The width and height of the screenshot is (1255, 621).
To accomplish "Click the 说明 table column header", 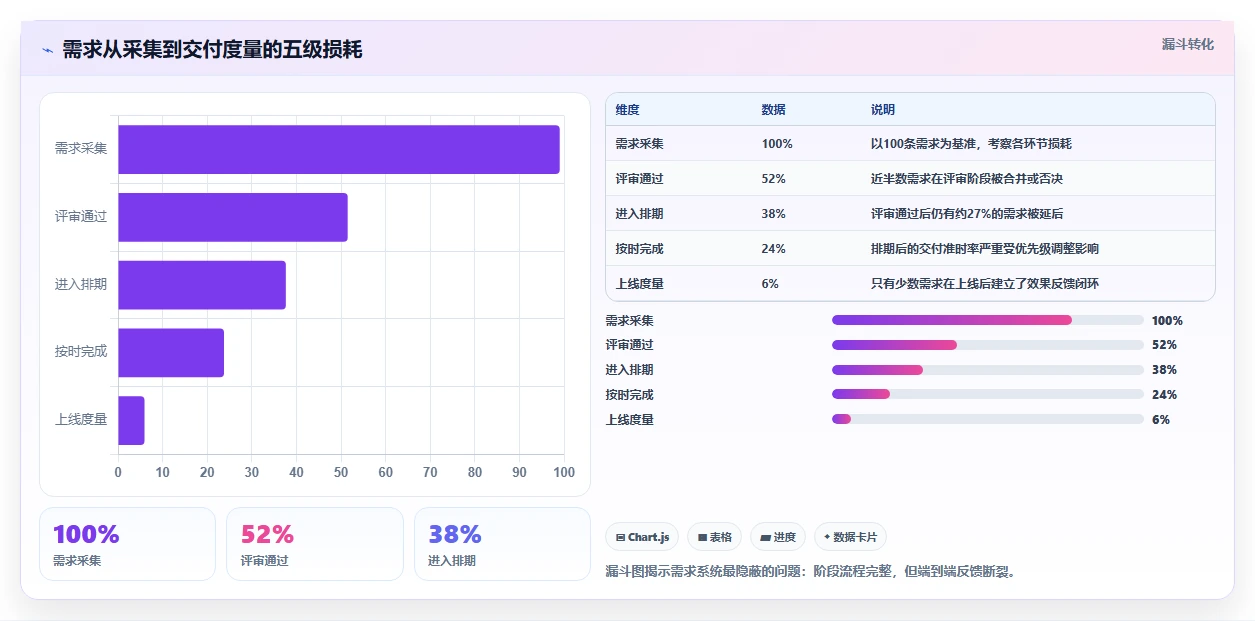I will click(x=883, y=109).
